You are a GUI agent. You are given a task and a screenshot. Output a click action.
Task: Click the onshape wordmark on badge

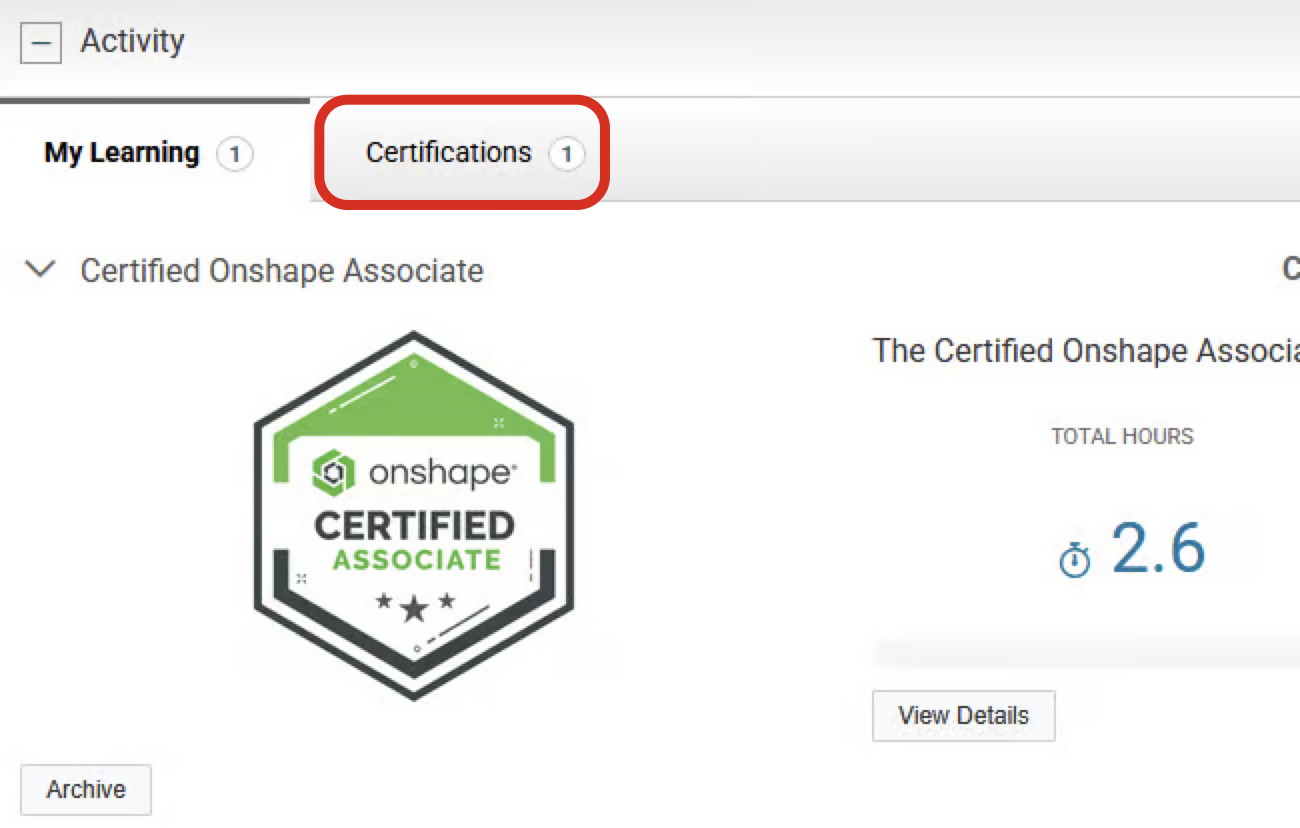(x=442, y=472)
